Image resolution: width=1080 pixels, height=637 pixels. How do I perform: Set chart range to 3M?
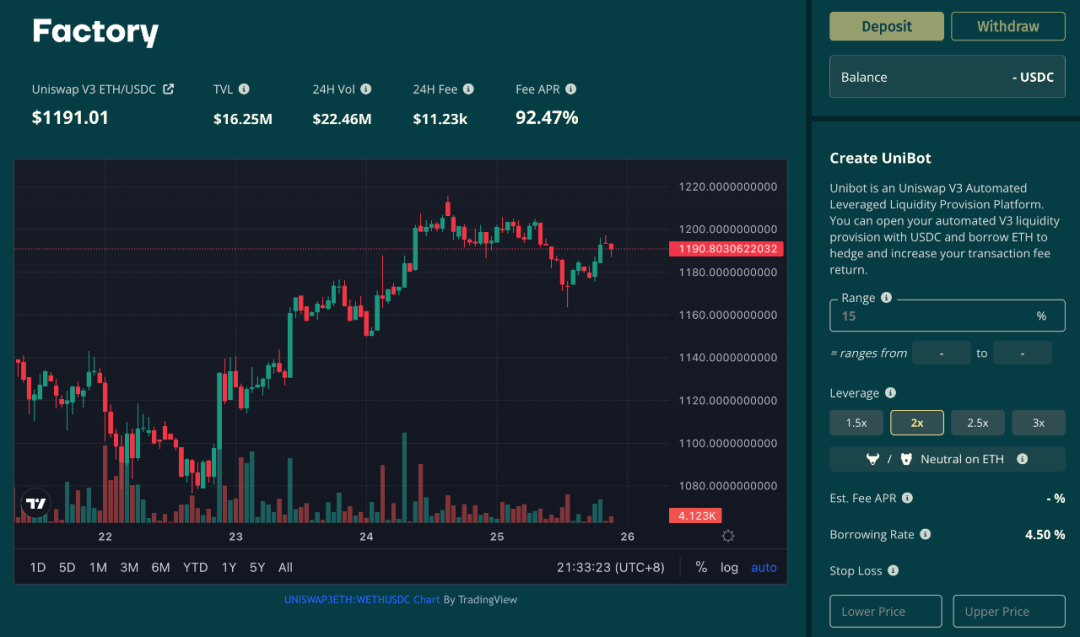129,567
